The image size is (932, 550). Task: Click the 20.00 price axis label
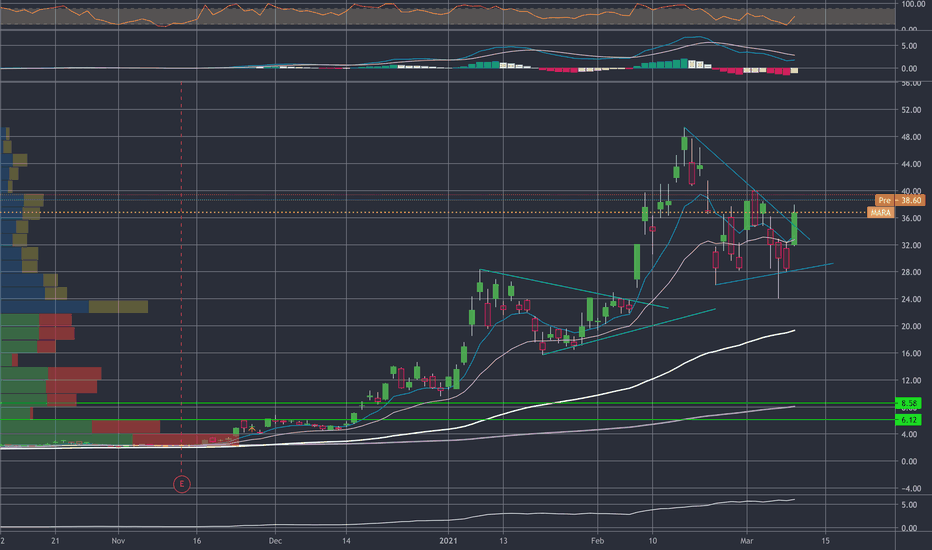click(911, 326)
